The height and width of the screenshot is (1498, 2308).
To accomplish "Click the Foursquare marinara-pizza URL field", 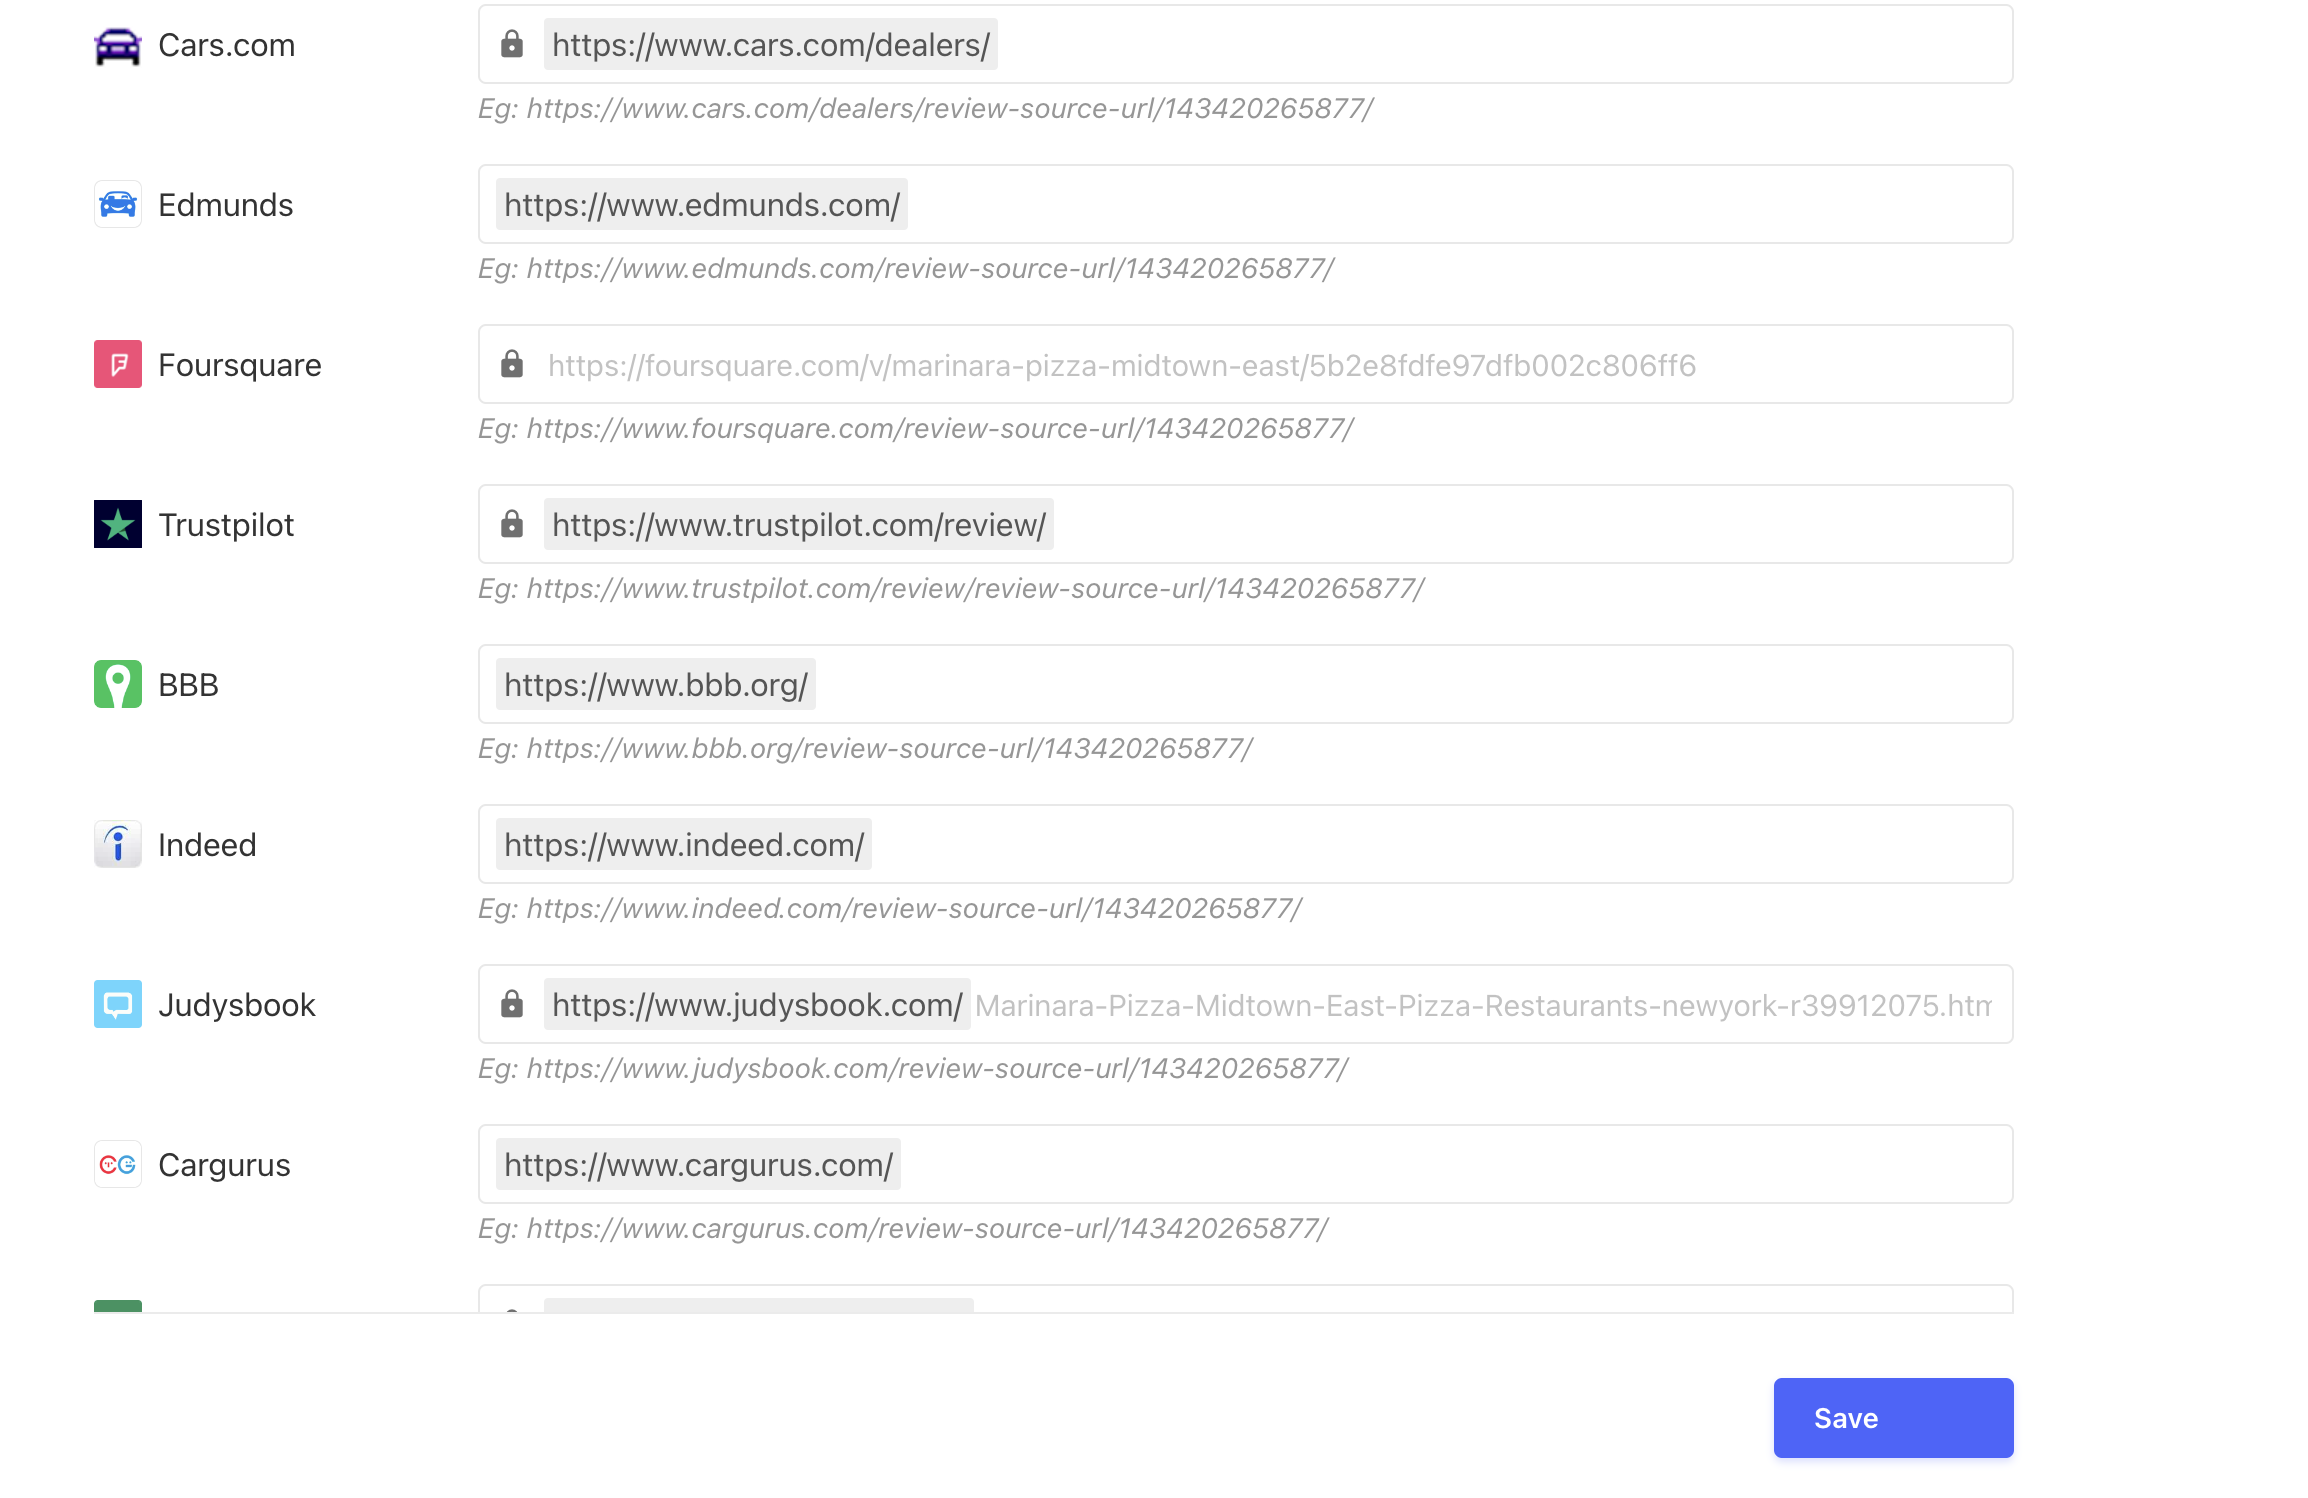I will [1245, 365].
